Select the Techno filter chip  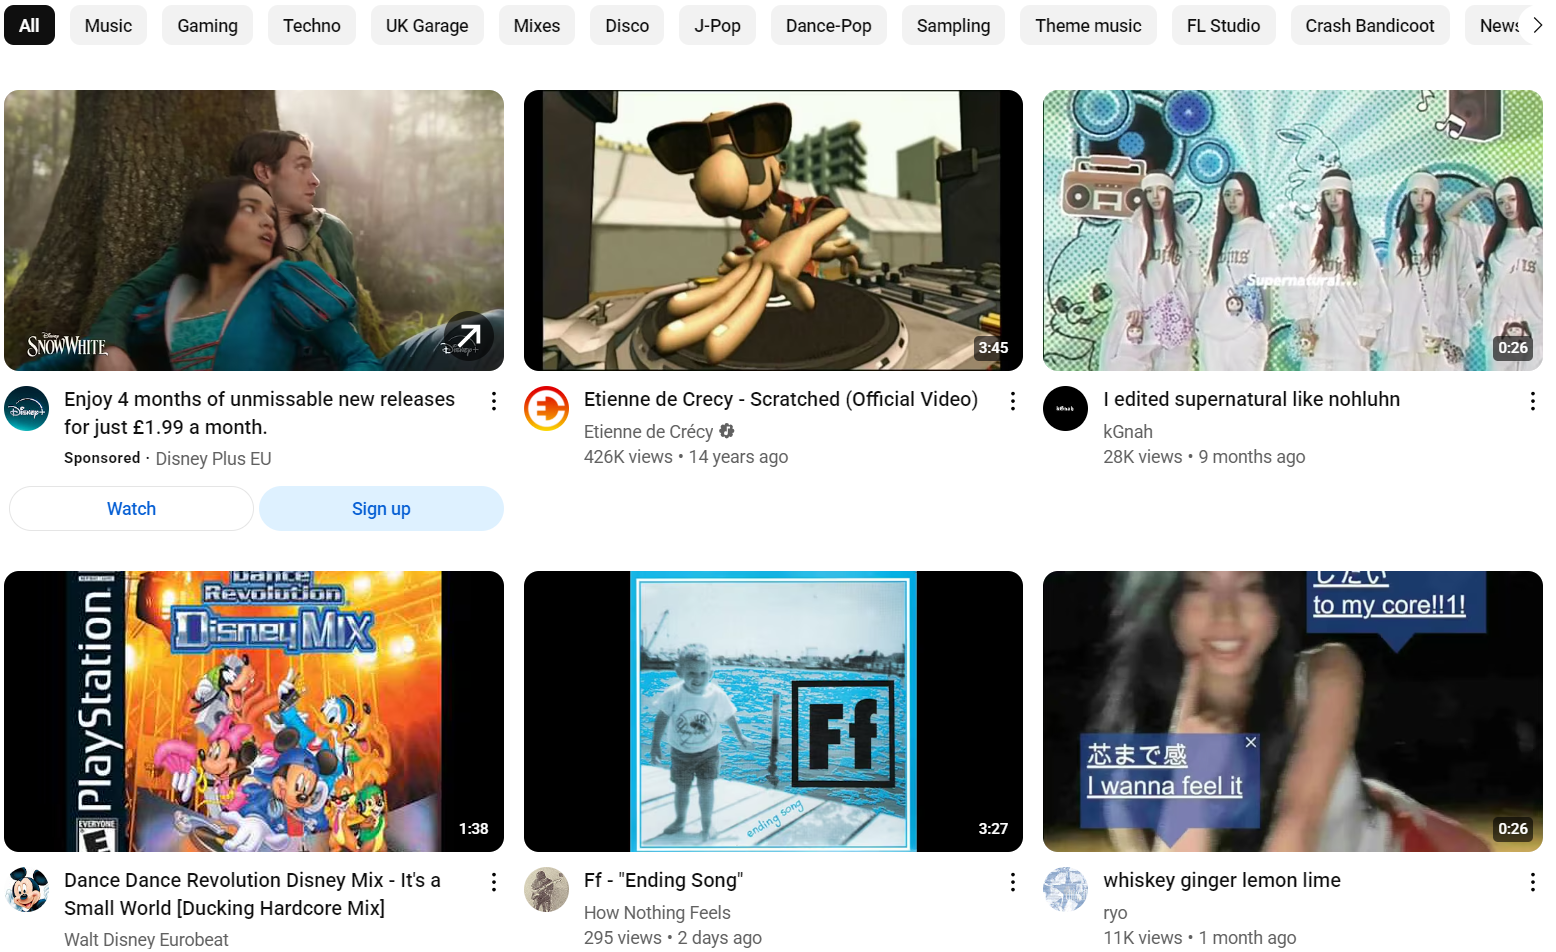(x=312, y=25)
